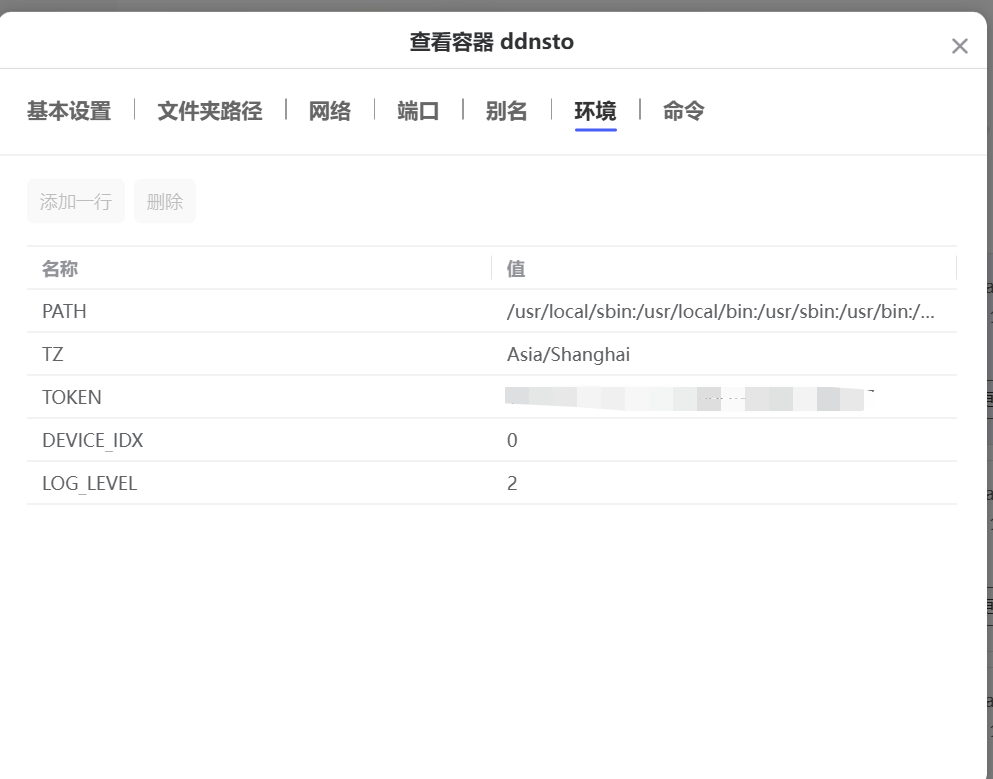Click the LOG_LEVEL value 2
This screenshot has height=779, width=993.
512,483
